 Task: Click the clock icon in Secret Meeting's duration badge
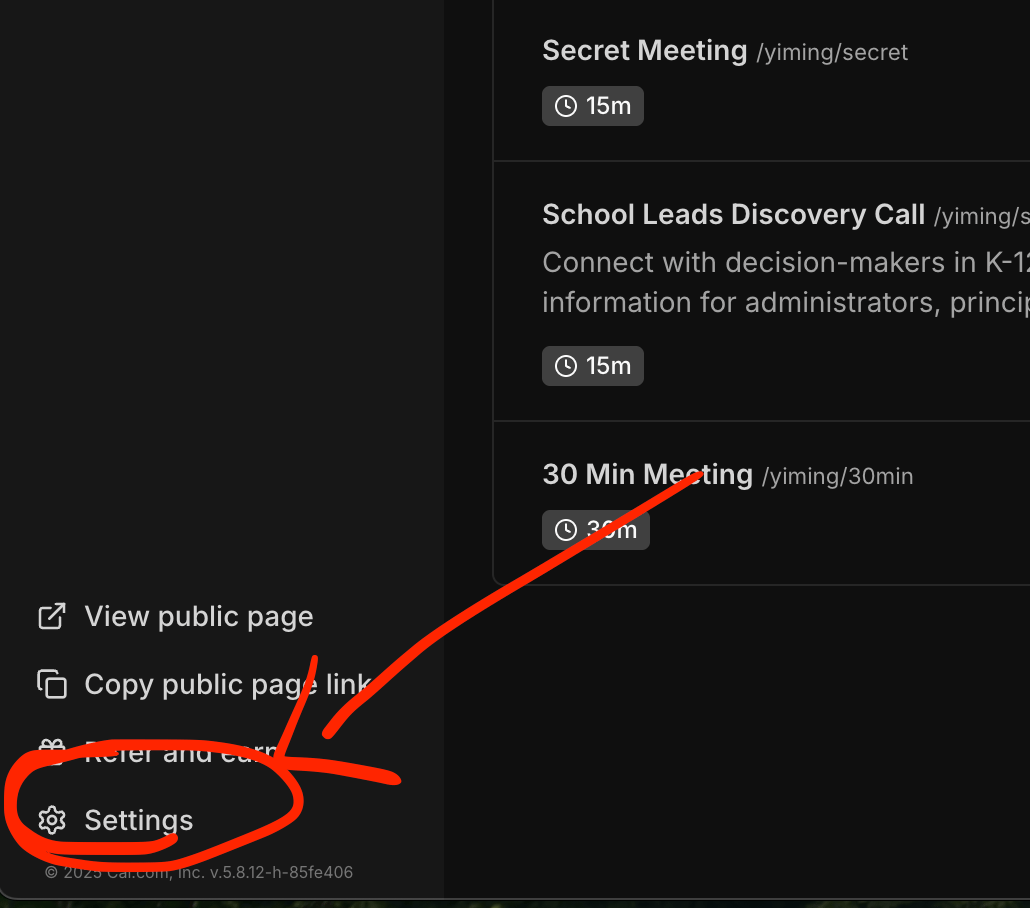pos(566,106)
